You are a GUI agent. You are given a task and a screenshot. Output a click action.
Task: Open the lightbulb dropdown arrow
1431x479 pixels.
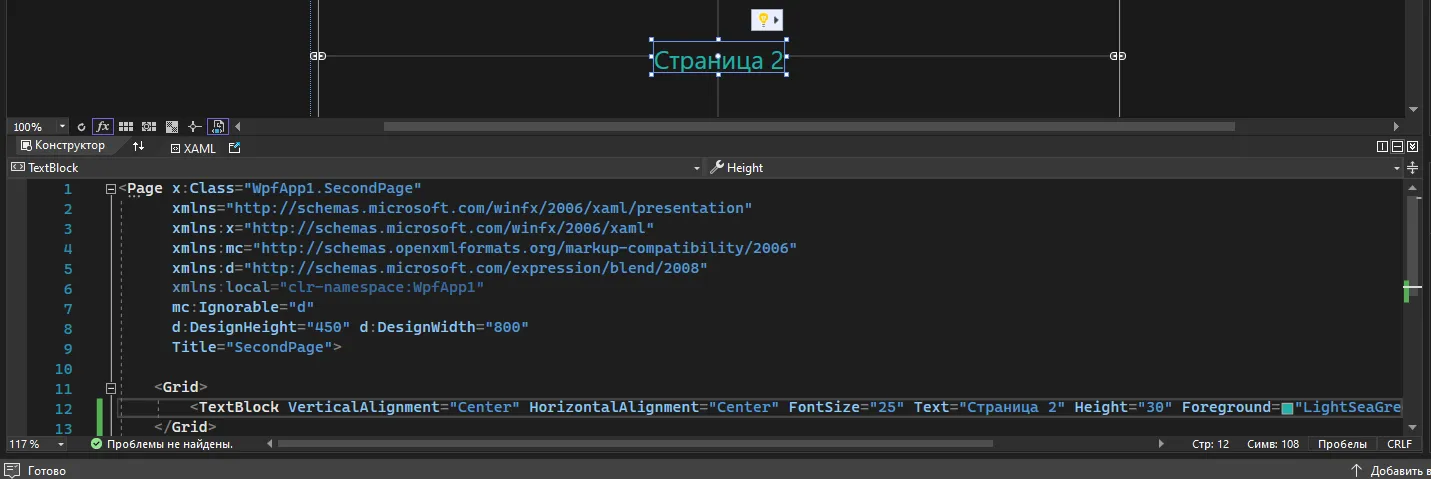777,20
